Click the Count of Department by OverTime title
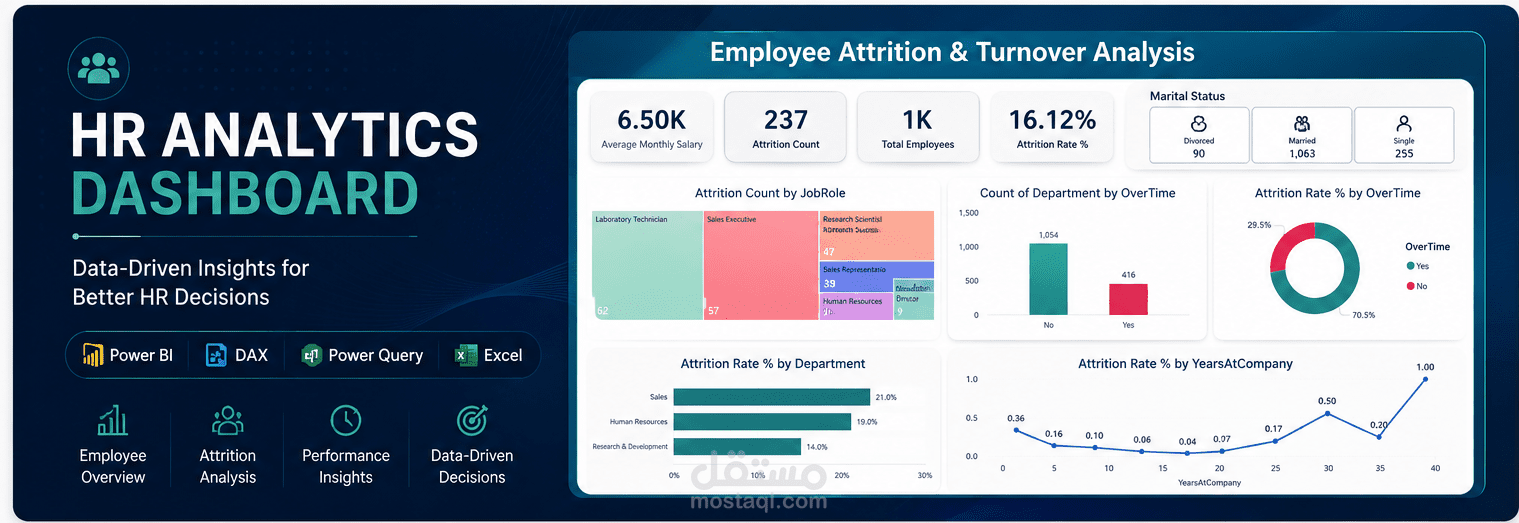 [1077, 193]
